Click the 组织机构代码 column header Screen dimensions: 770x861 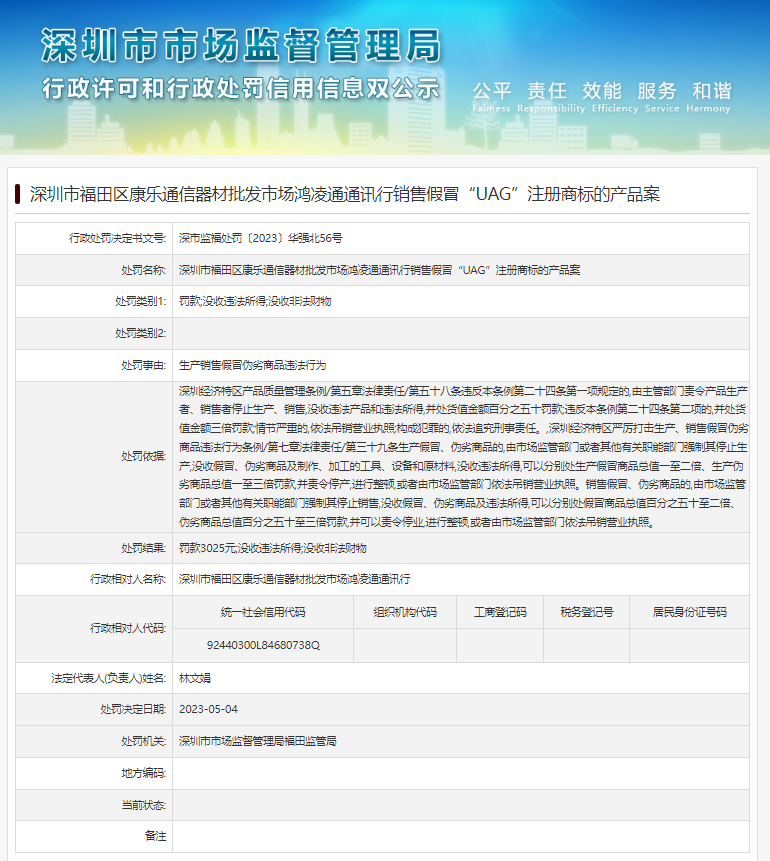click(405, 612)
